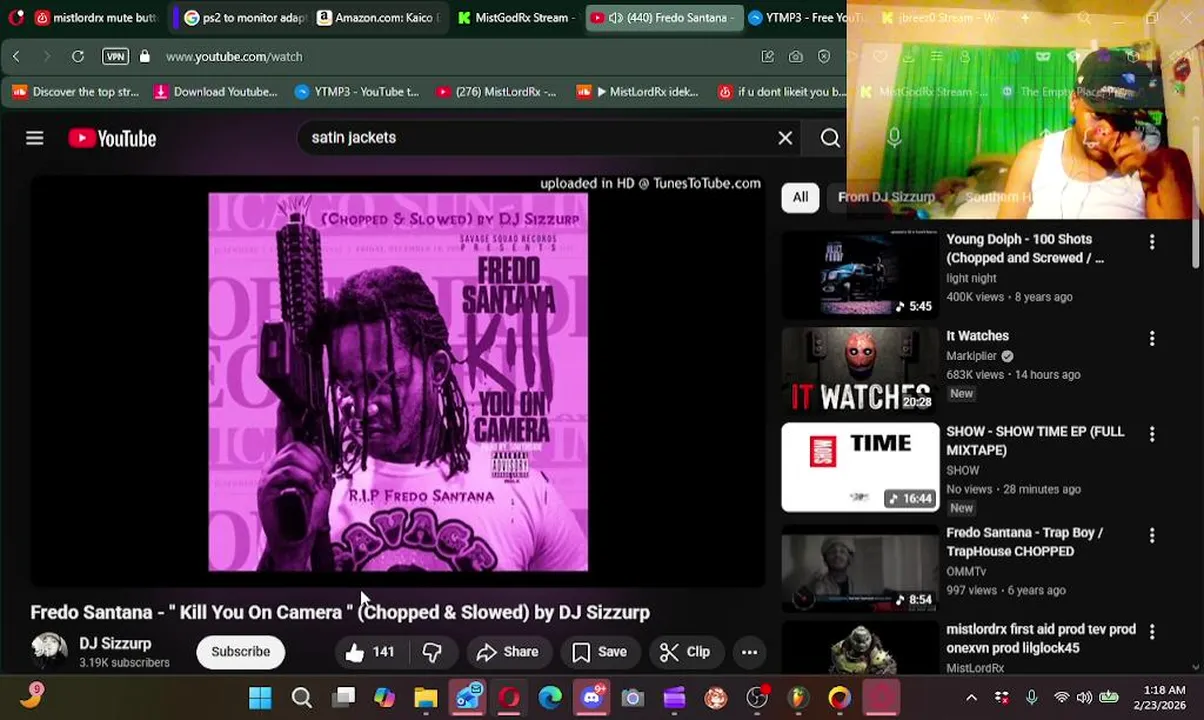Click the Kill You On Camera video player

click(x=398, y=382)
